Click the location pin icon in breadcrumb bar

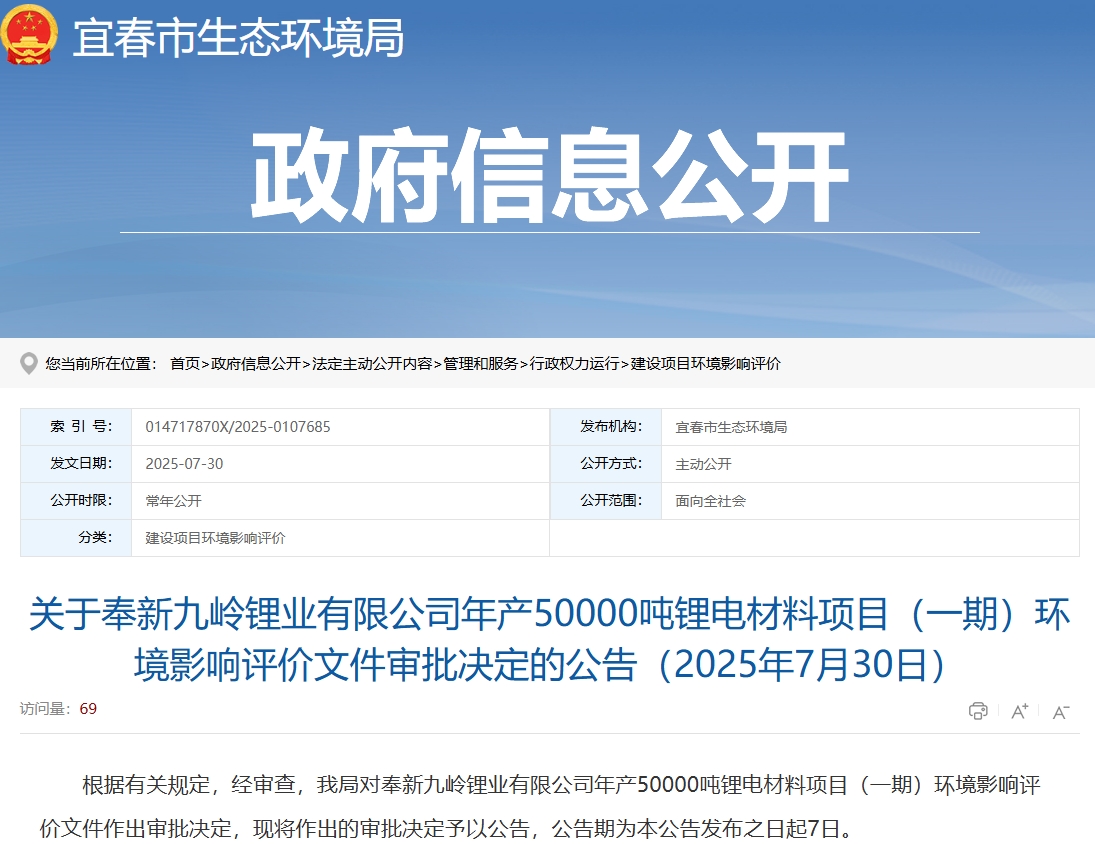(x=30, y=364)
